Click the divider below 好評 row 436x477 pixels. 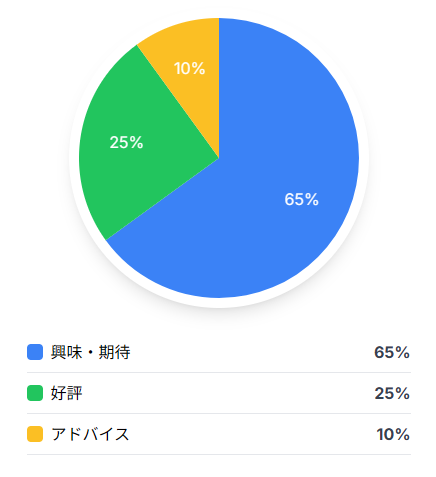(x=219, y=413)
